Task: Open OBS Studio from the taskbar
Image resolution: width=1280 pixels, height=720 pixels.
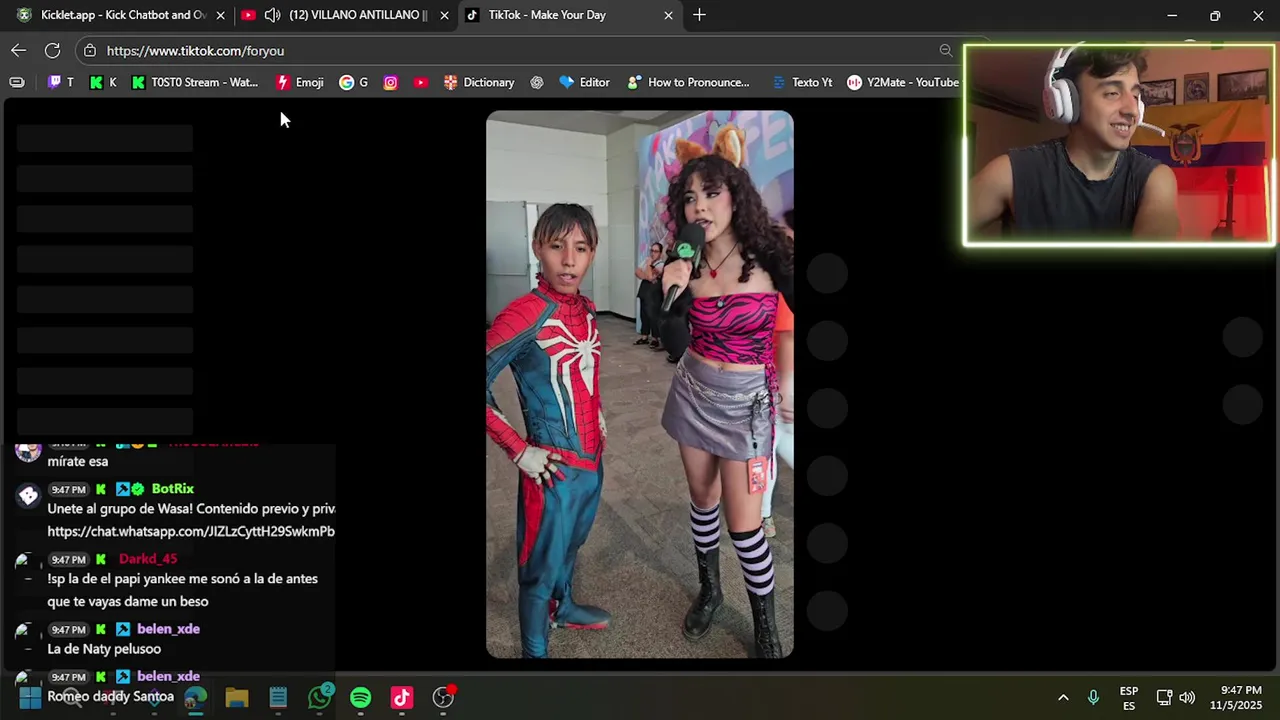Action: 443,697
